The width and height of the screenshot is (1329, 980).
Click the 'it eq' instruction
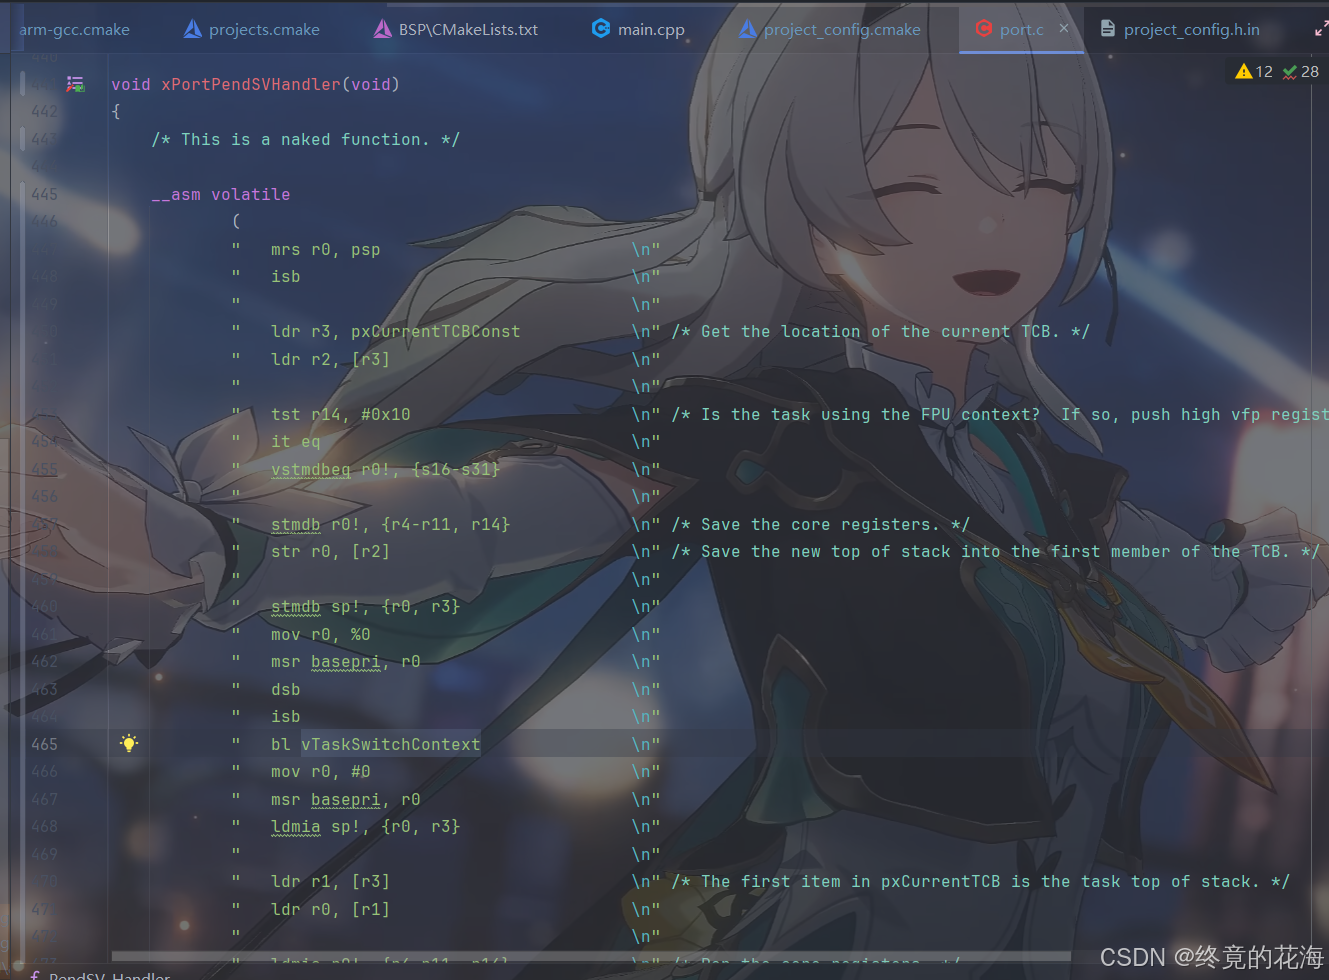296,441
